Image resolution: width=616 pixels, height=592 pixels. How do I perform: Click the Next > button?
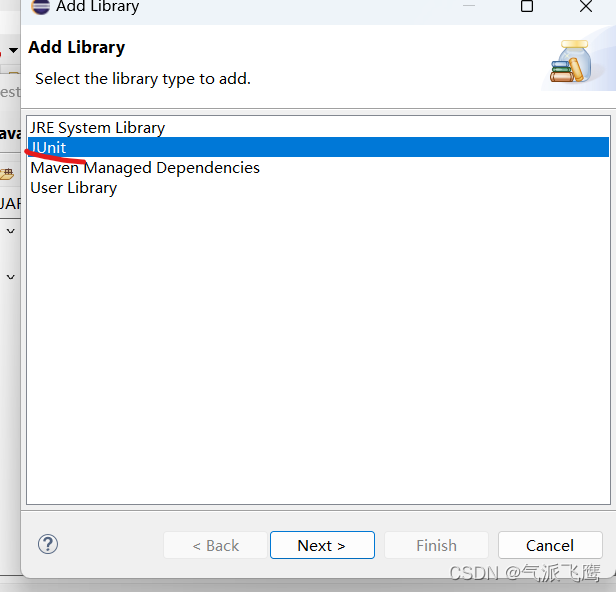(322, 545)
